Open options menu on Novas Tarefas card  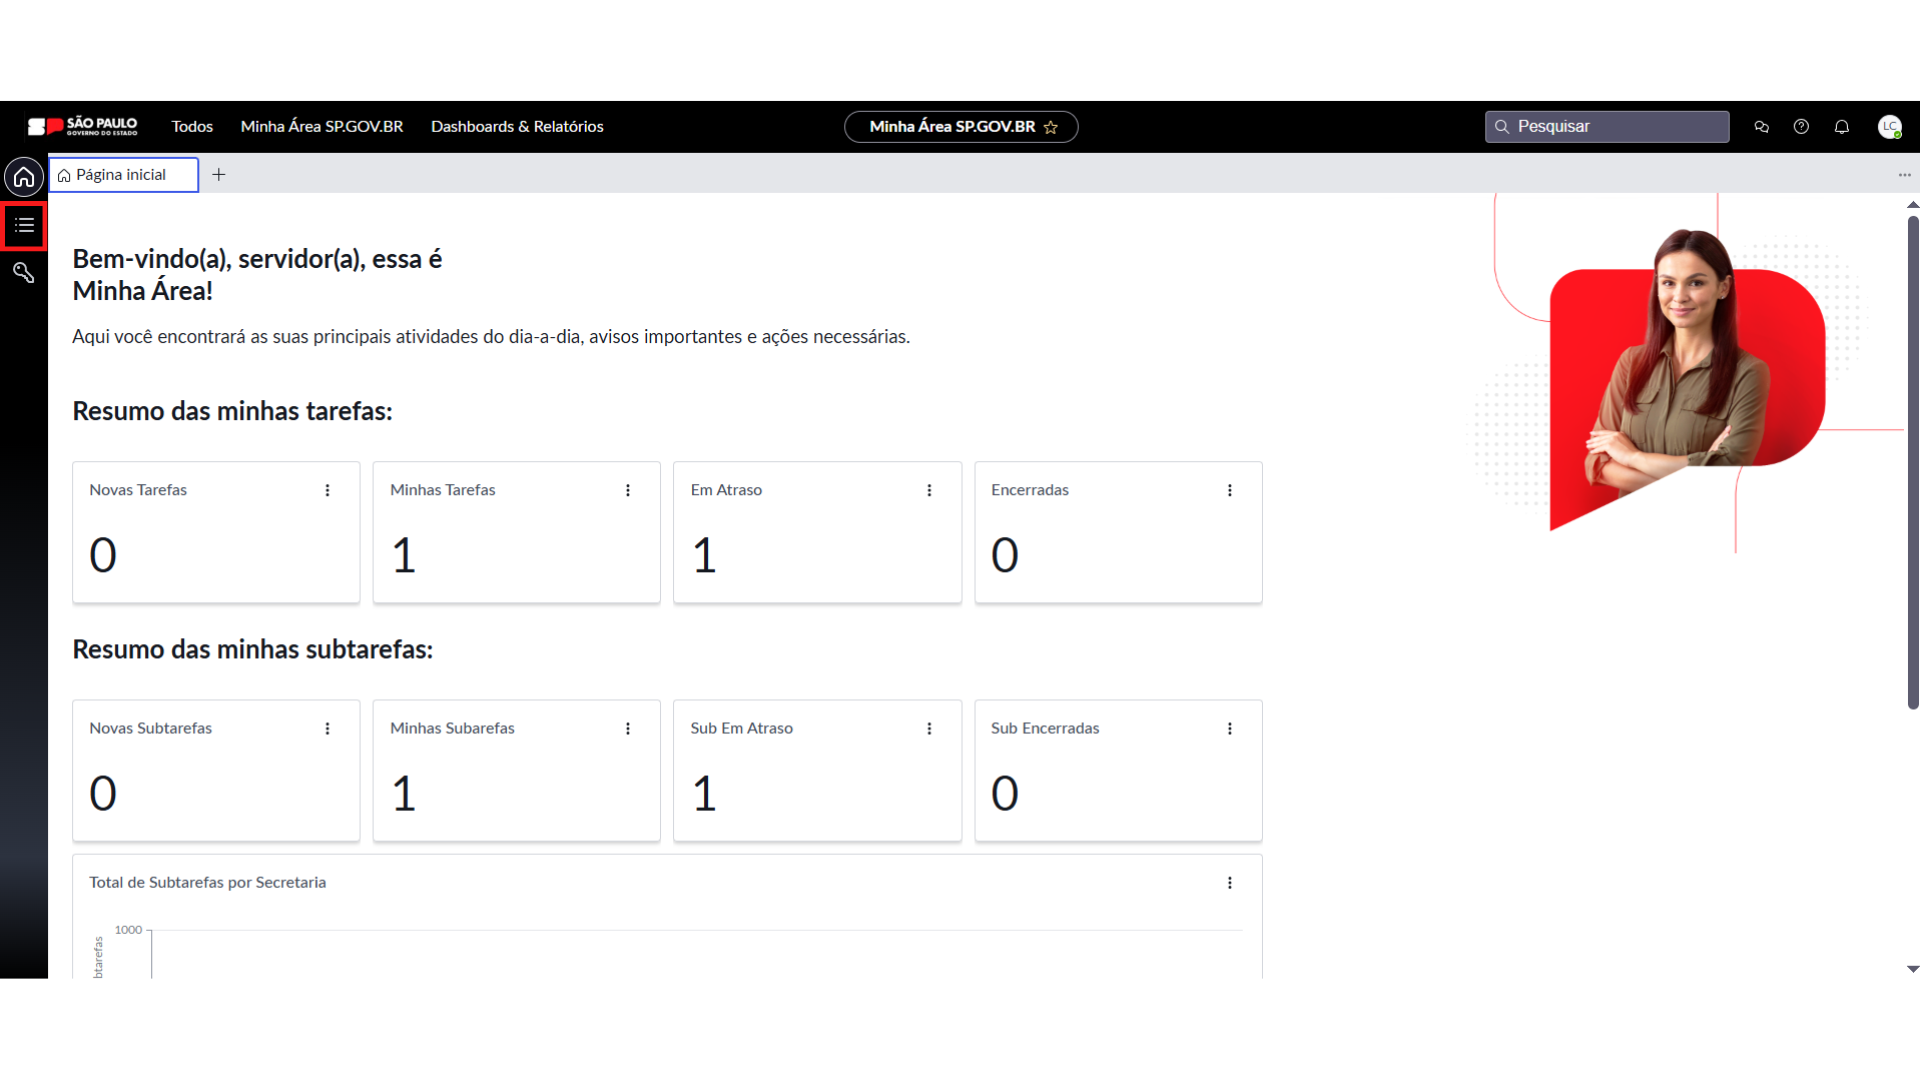[x=327, y=490]
